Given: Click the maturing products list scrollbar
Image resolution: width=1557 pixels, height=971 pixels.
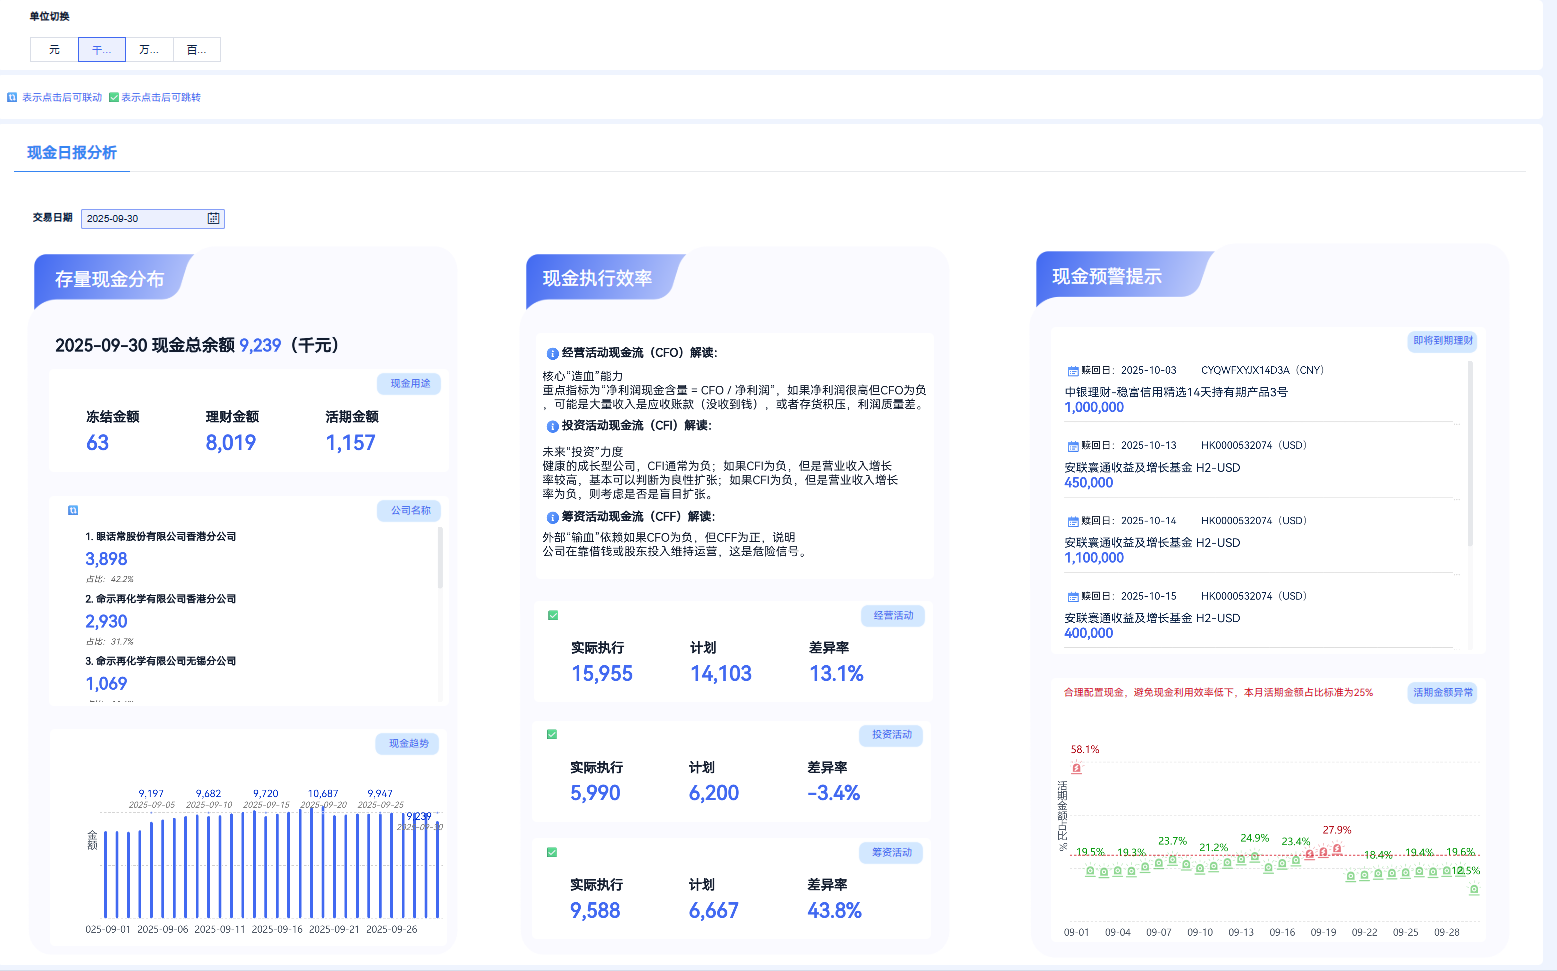Looking at the screenshot, I should point(1470,453).
